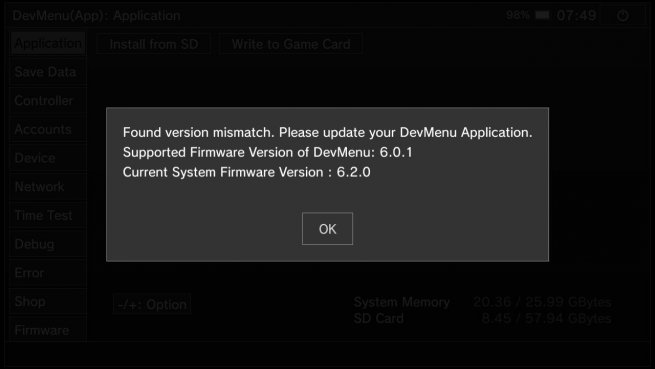Select the System Memory usage readout
The height and width of the screenshot is (369, 655).
click(x=482, y=302)
